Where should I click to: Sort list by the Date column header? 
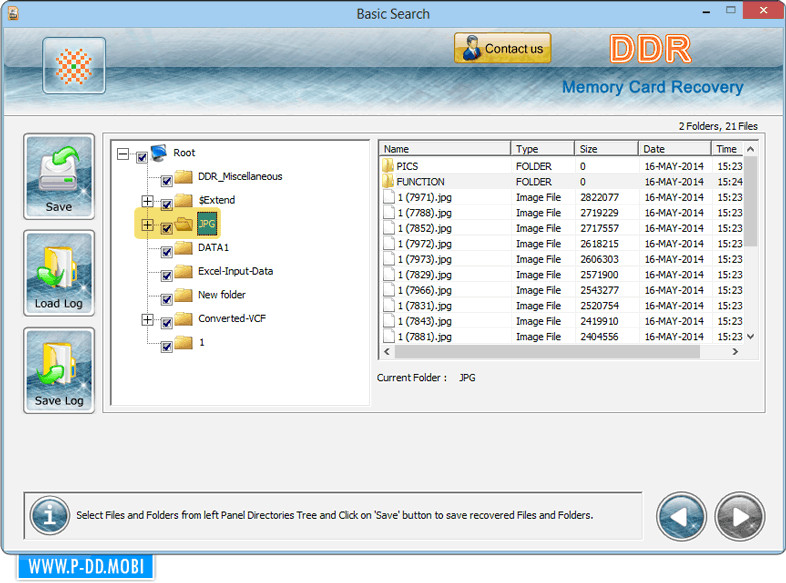(674, 149)
